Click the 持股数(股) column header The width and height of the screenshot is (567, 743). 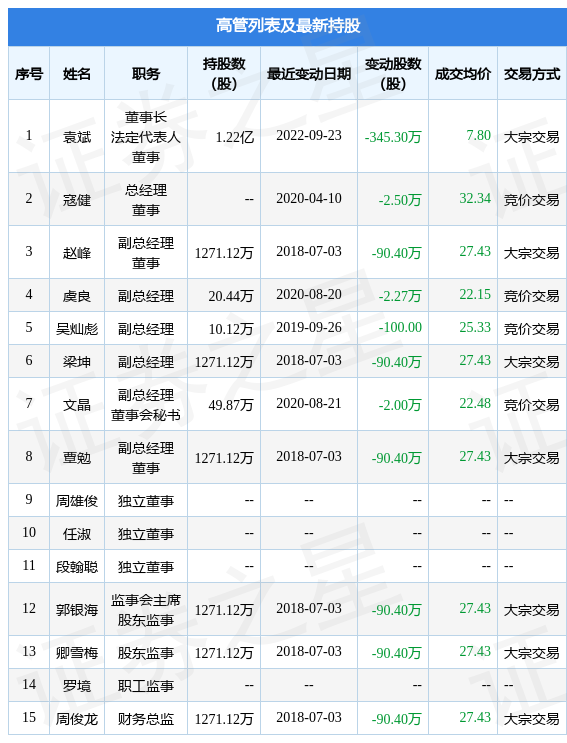tap(224, 74)
